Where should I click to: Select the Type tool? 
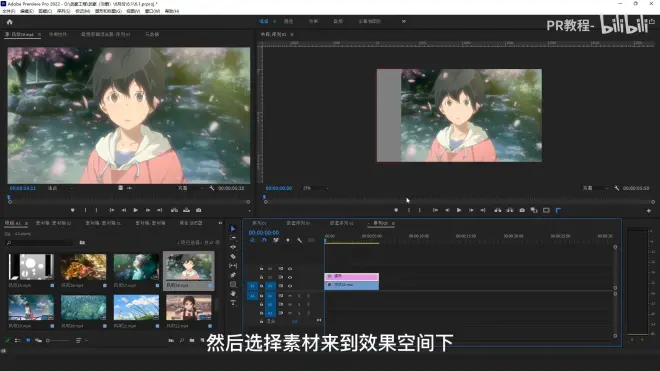233,303
